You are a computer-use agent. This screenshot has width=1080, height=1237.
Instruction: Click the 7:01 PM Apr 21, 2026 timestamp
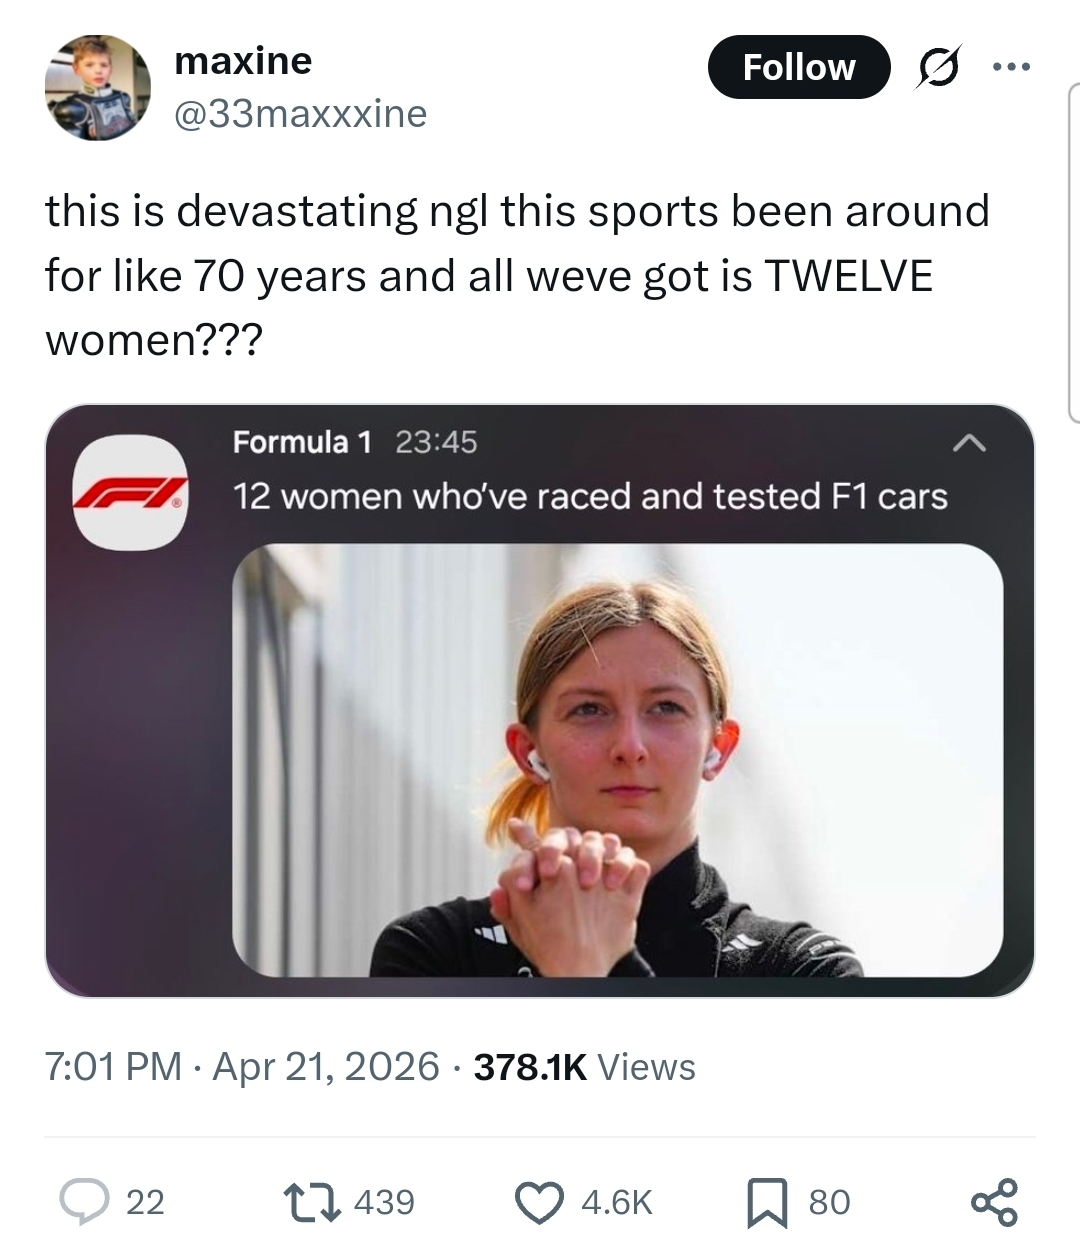(242, 1067)
